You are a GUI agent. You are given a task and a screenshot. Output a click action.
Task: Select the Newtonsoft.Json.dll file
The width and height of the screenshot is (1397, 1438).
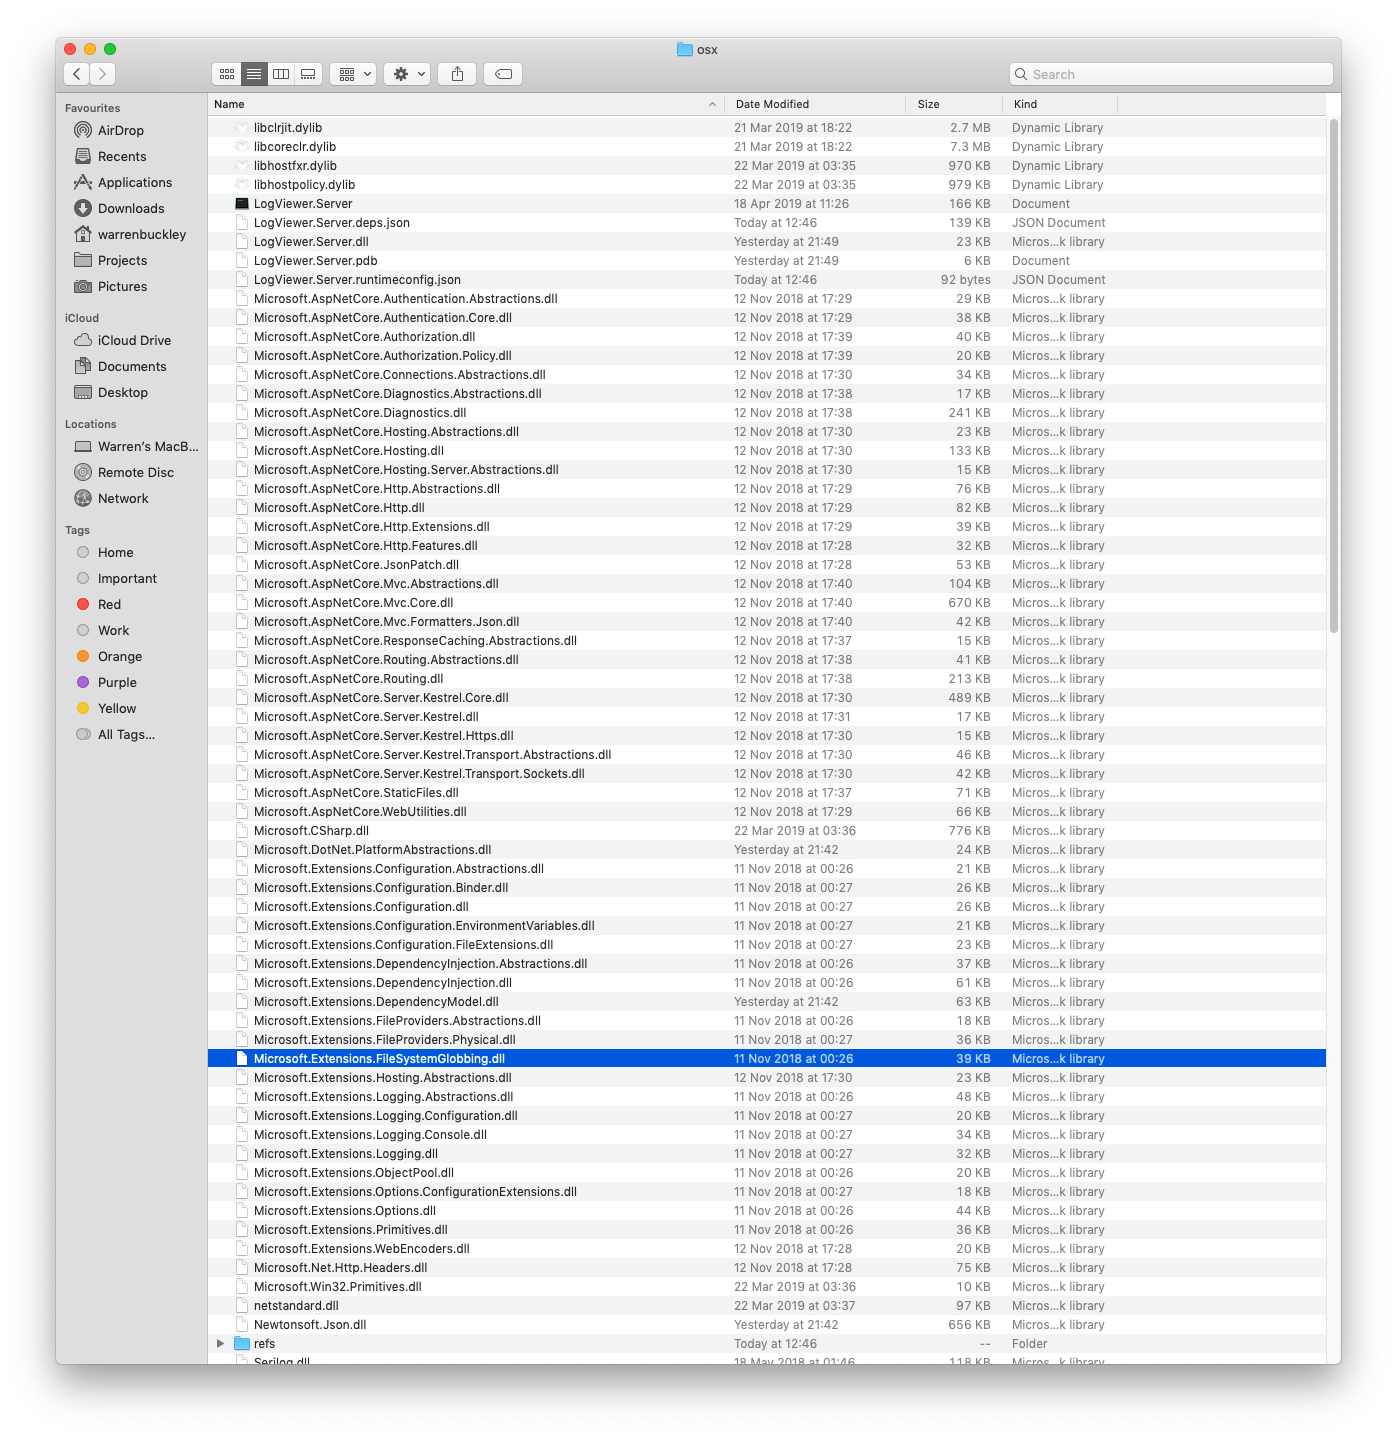coord(310,1324)
